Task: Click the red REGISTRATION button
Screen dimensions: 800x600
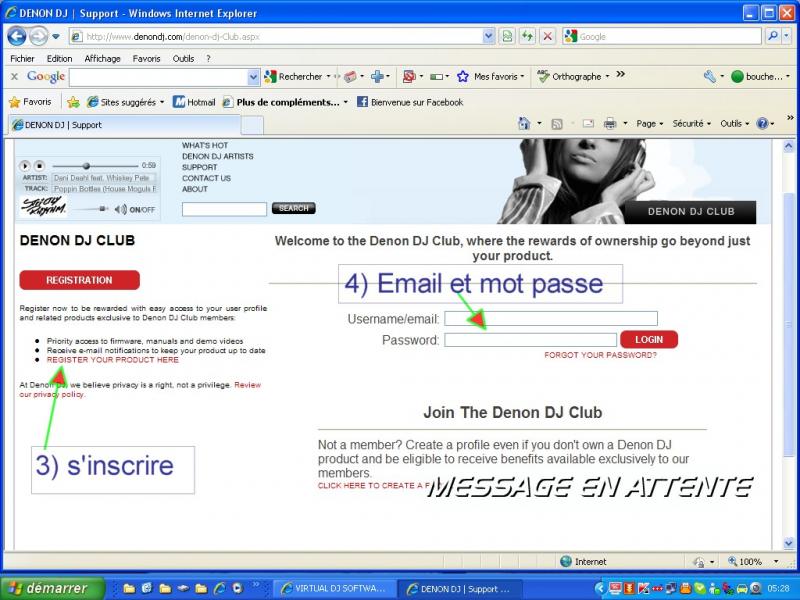Action: 79,280
